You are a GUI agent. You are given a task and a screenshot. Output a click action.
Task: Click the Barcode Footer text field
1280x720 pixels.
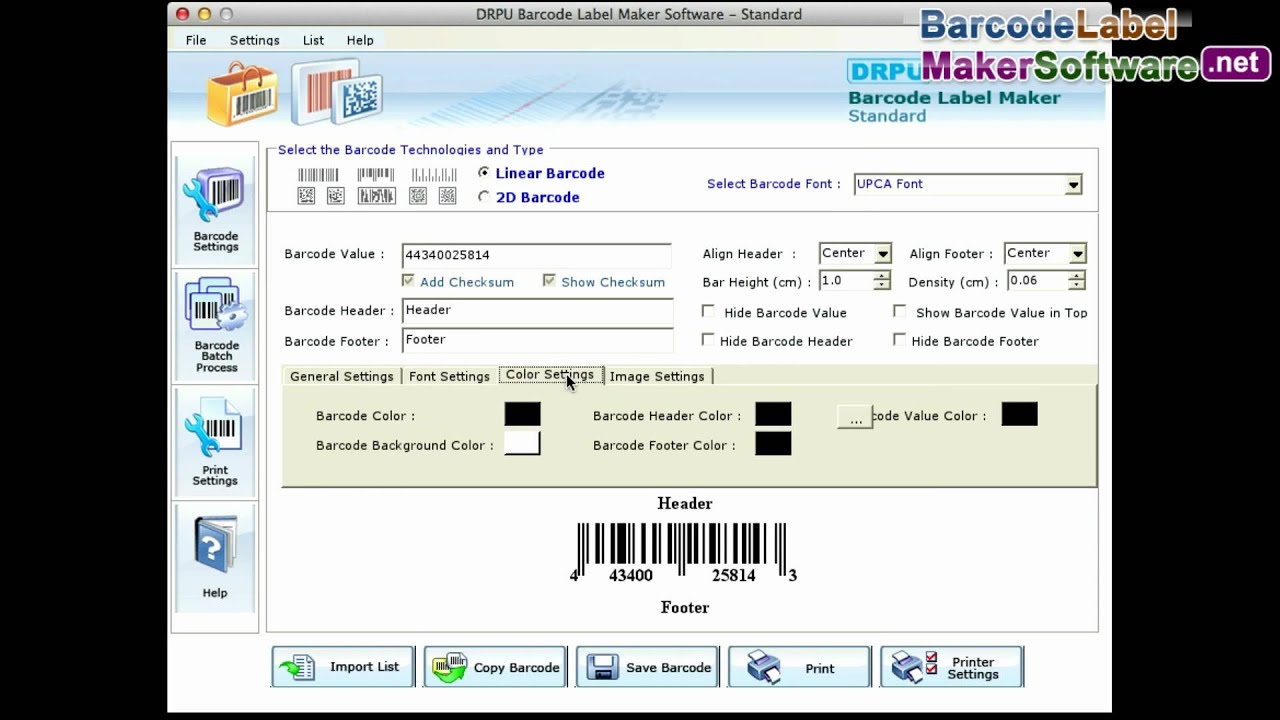coord(537,340)
